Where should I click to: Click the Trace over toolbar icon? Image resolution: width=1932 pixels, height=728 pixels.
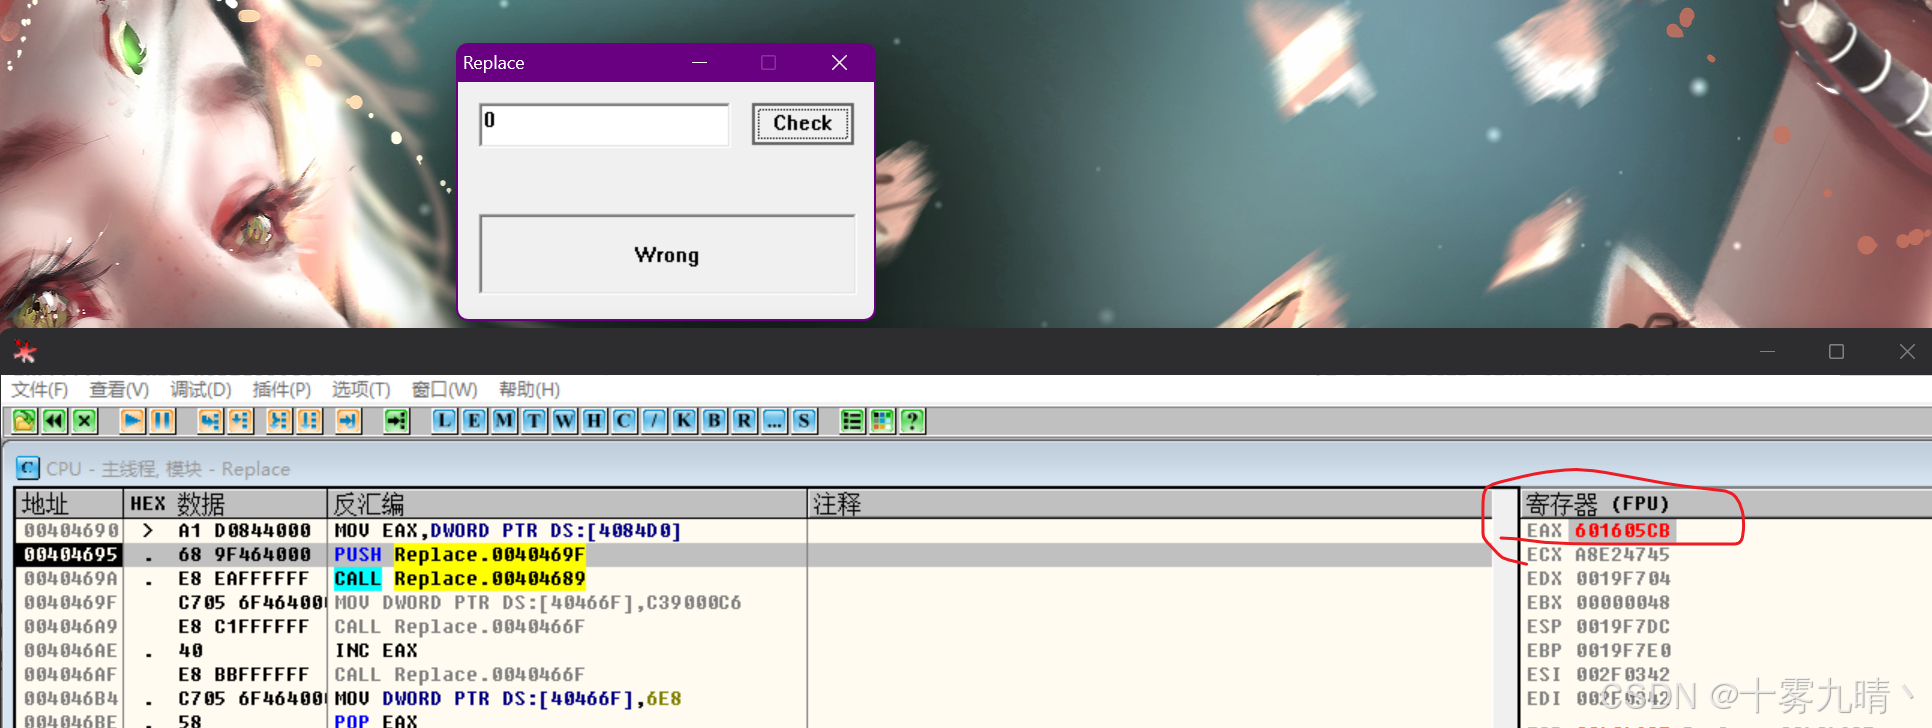309,421
